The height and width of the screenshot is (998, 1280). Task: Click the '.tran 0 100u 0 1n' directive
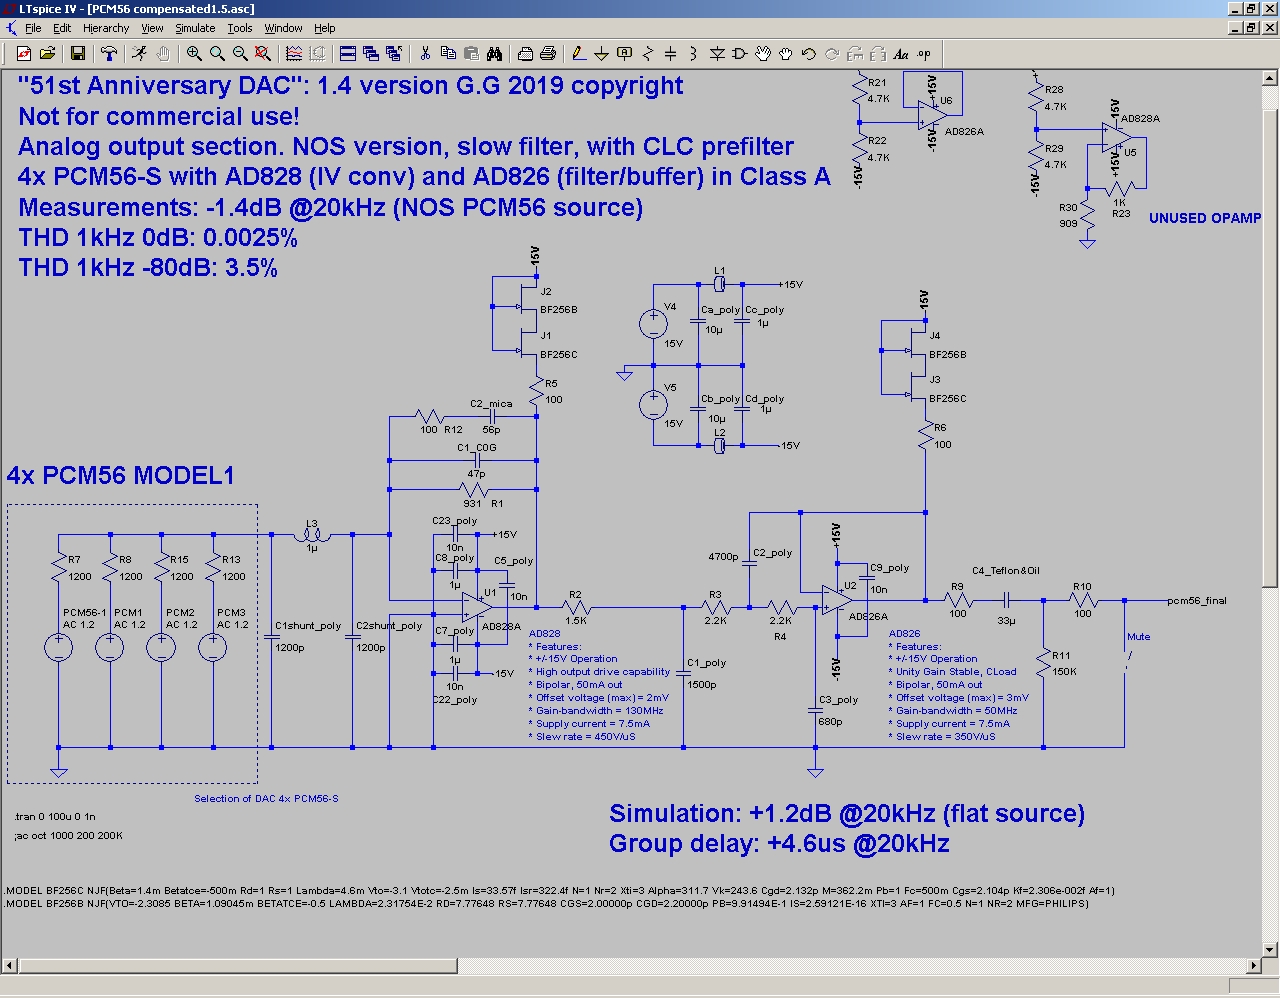coord(56,817)
